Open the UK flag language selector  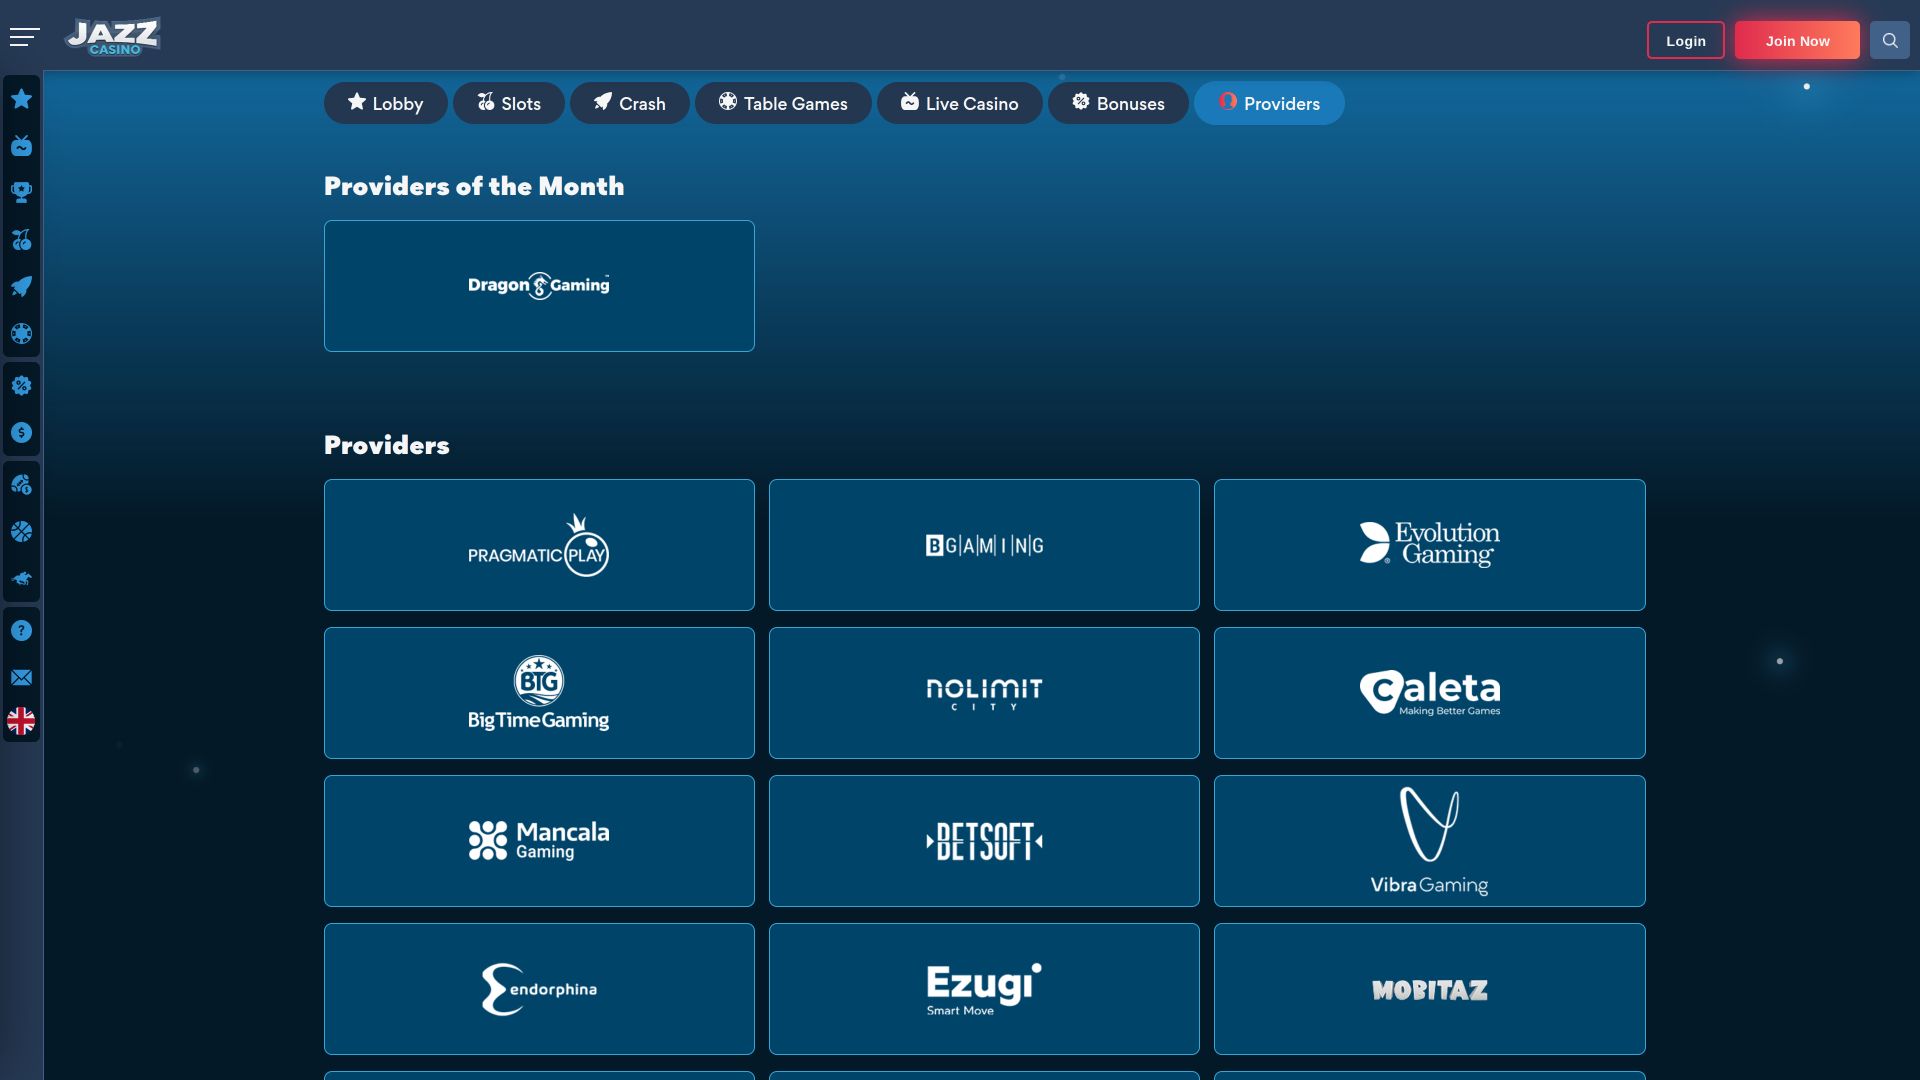coord(21,721)
